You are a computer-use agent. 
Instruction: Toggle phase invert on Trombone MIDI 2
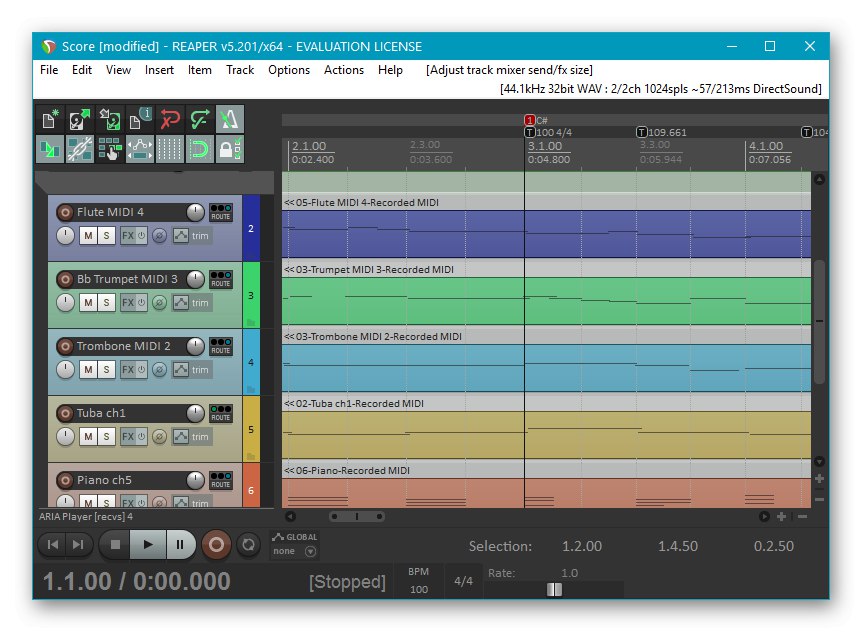tap(159, 370)
